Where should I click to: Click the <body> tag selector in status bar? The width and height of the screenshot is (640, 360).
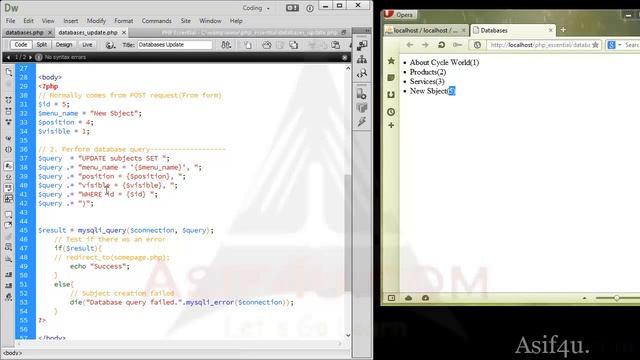13,353
